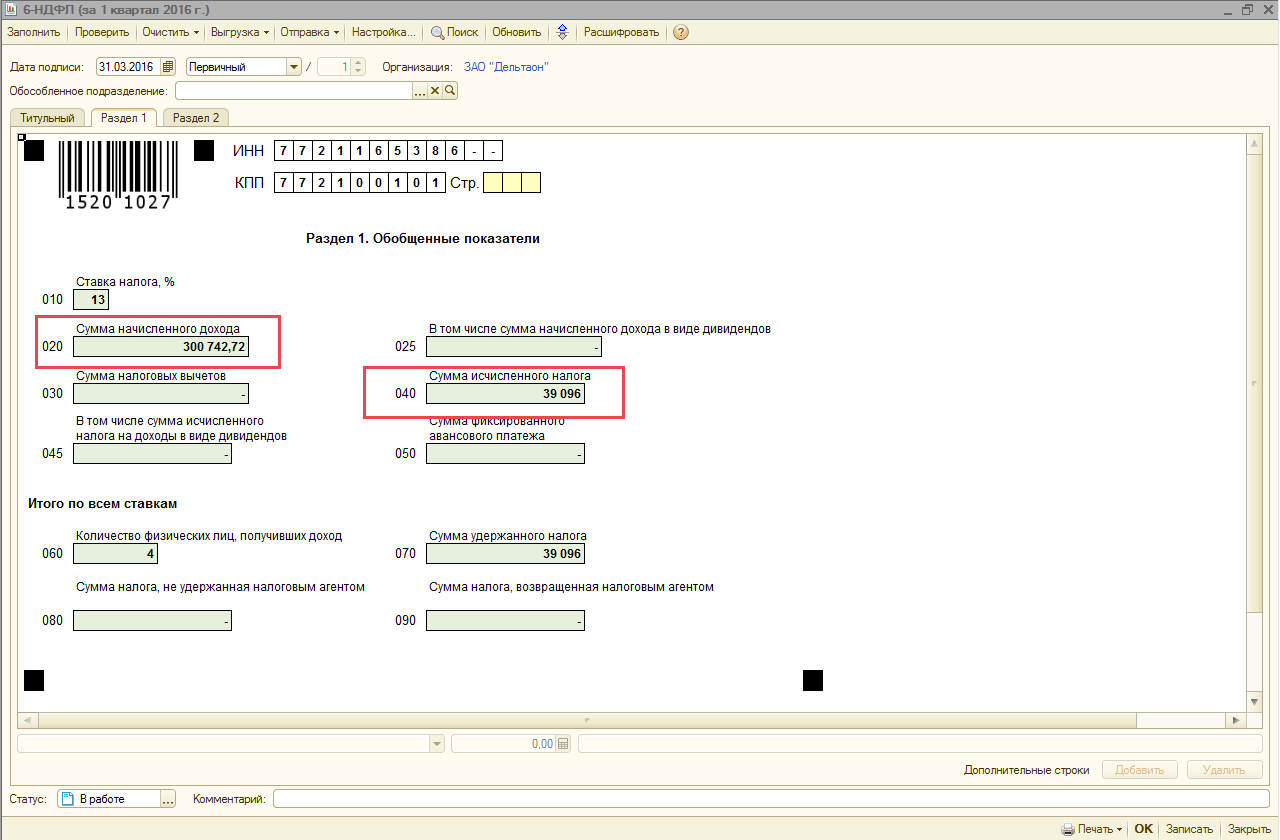Click the OK button
This screenshot has width=1280, height=840.
tap(1143, 829)
